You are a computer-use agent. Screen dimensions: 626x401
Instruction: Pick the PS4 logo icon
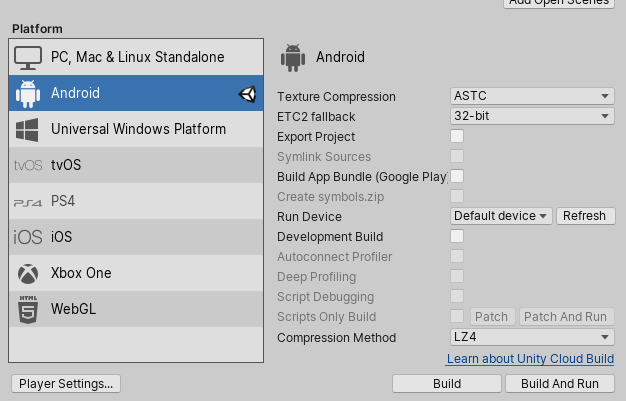click(28, 203)
